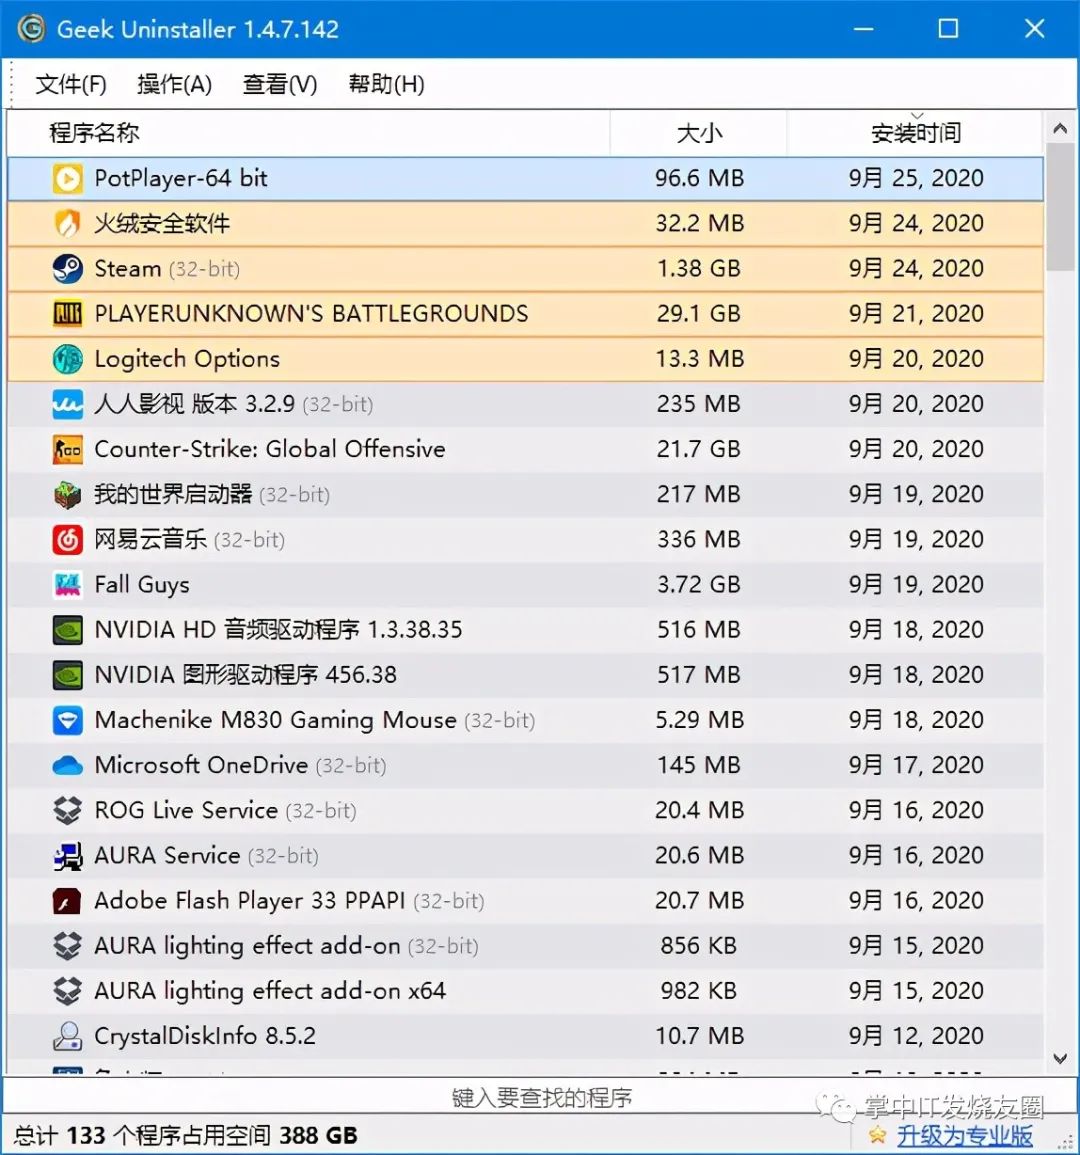The image size is (1080, 1155).
Task: Open the 文件(F) menu
Action: click(71, 84)
